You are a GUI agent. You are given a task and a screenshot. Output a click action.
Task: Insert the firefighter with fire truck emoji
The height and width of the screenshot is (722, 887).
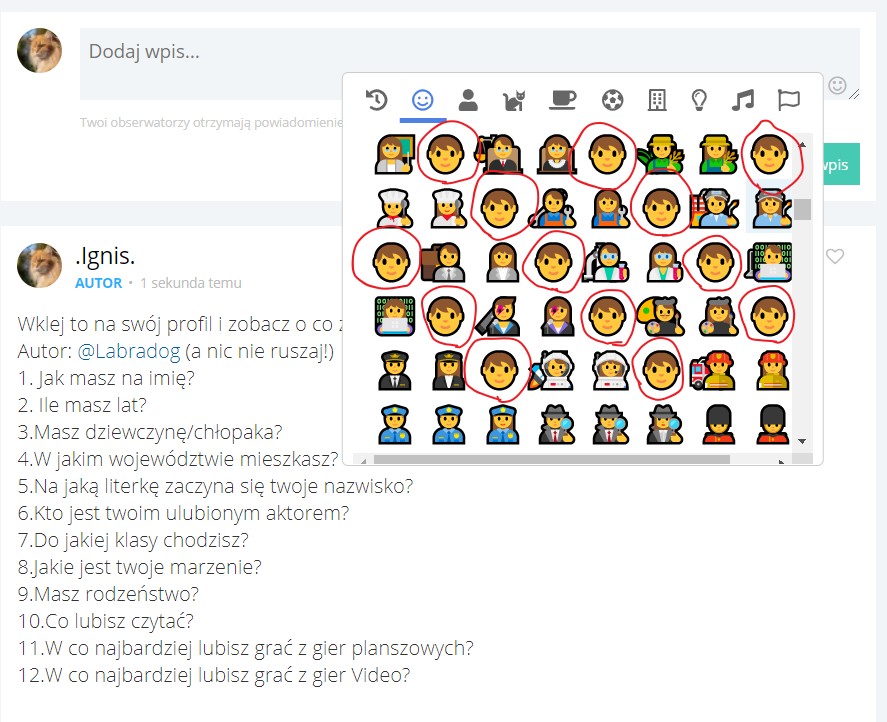tap(715, 370)
